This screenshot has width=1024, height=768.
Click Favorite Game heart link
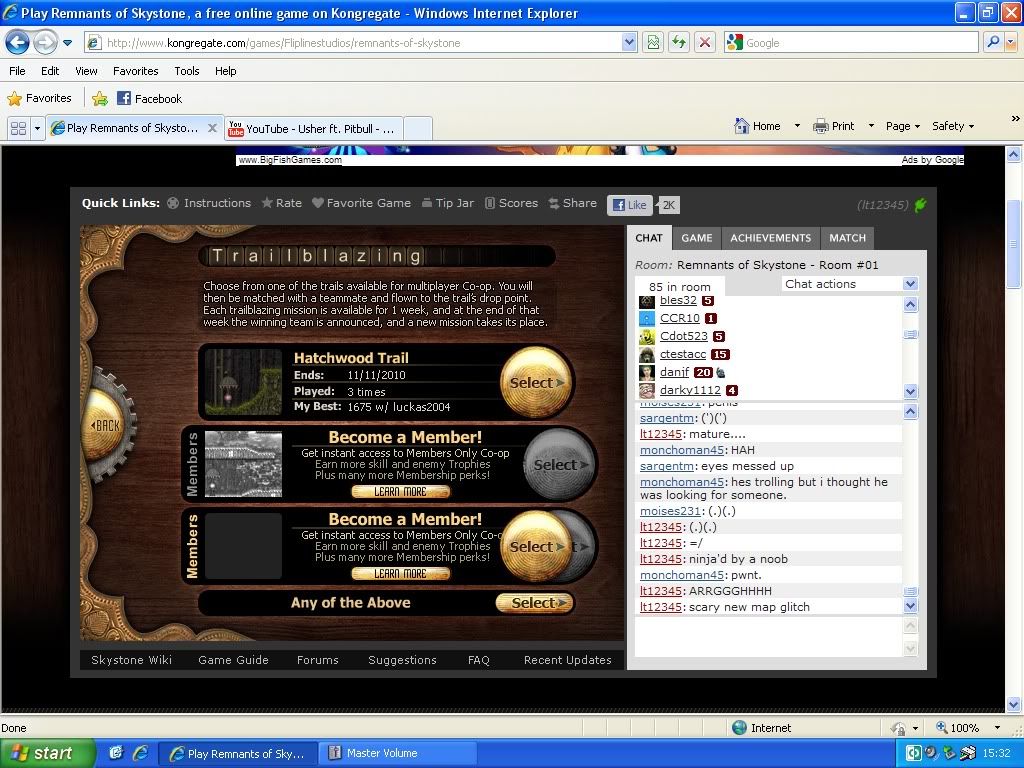point(361,203)
